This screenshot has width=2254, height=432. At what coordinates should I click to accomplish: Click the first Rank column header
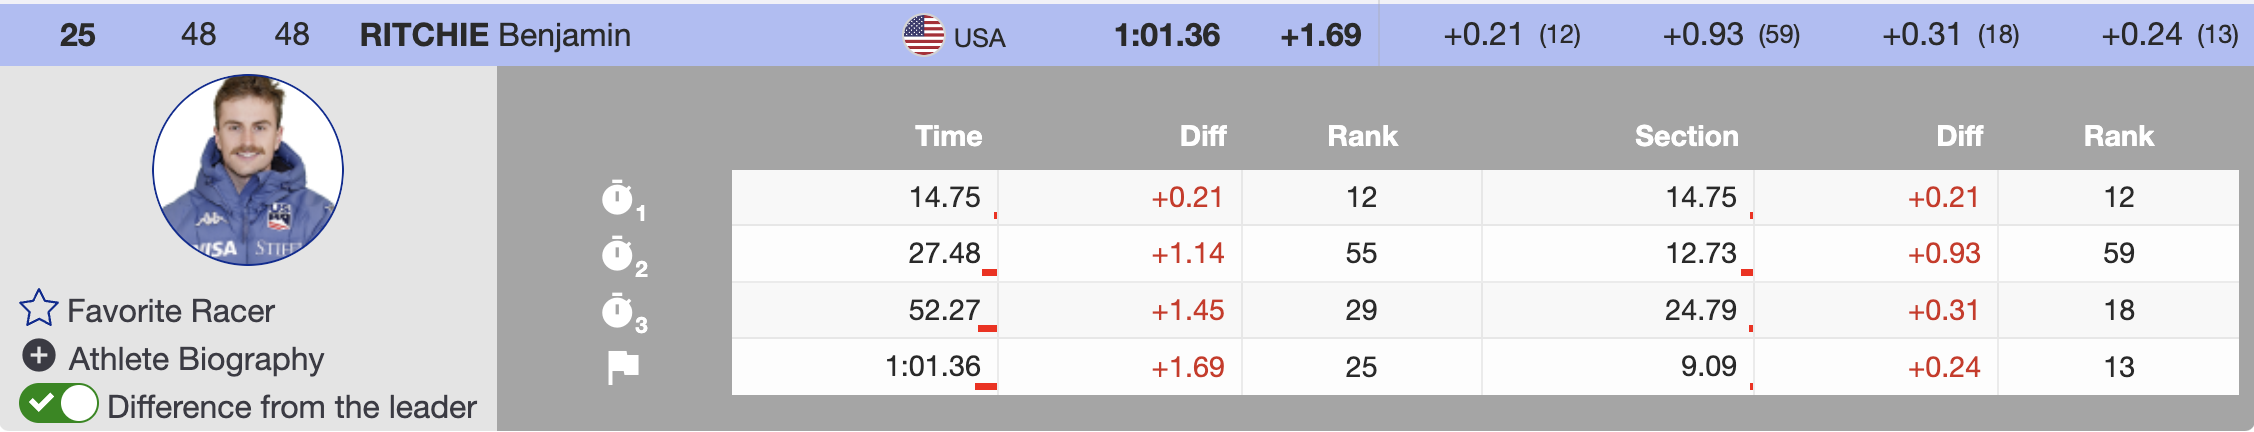(x=1362, y=136)
